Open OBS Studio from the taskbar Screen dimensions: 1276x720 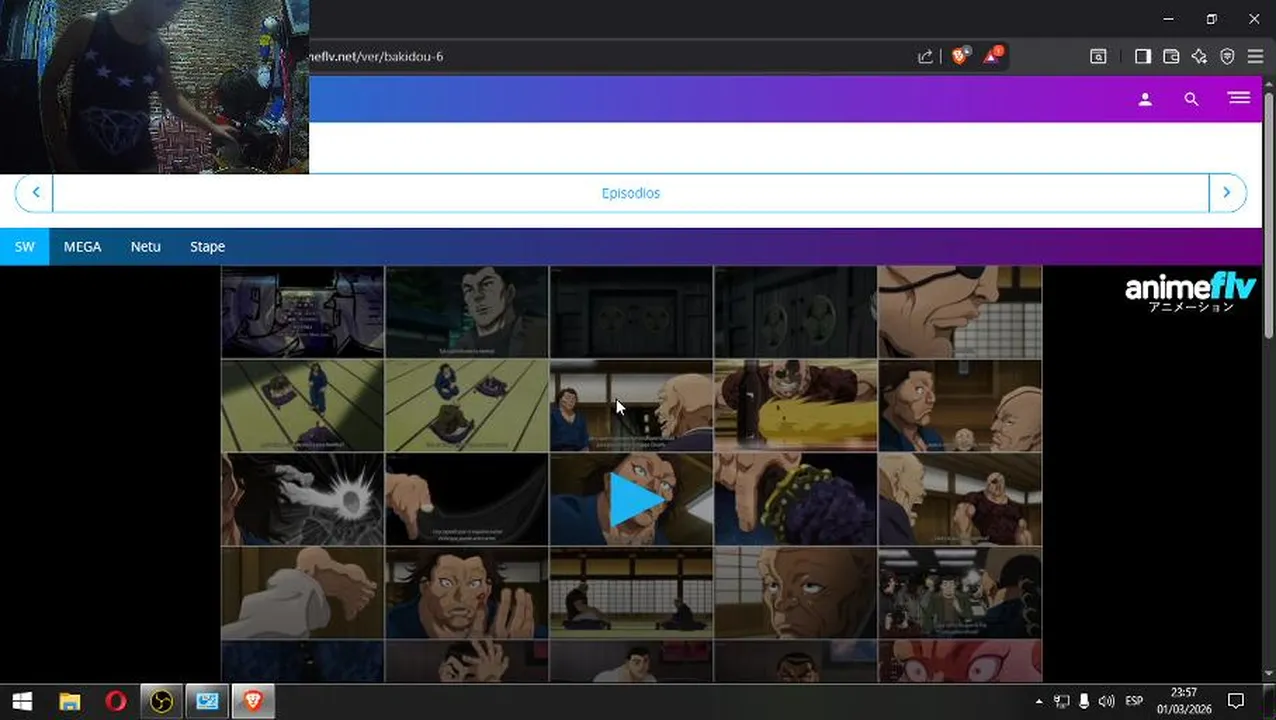click(161, 702)
